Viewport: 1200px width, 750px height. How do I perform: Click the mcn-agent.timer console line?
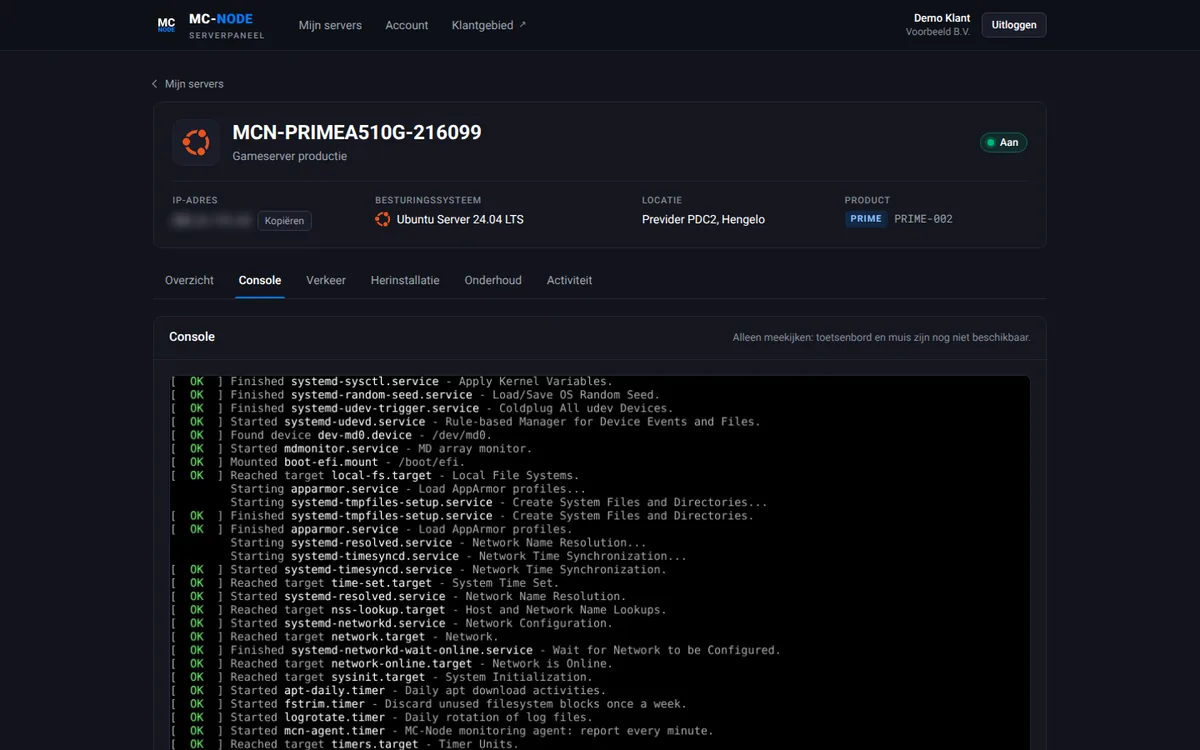pos(441,731)
